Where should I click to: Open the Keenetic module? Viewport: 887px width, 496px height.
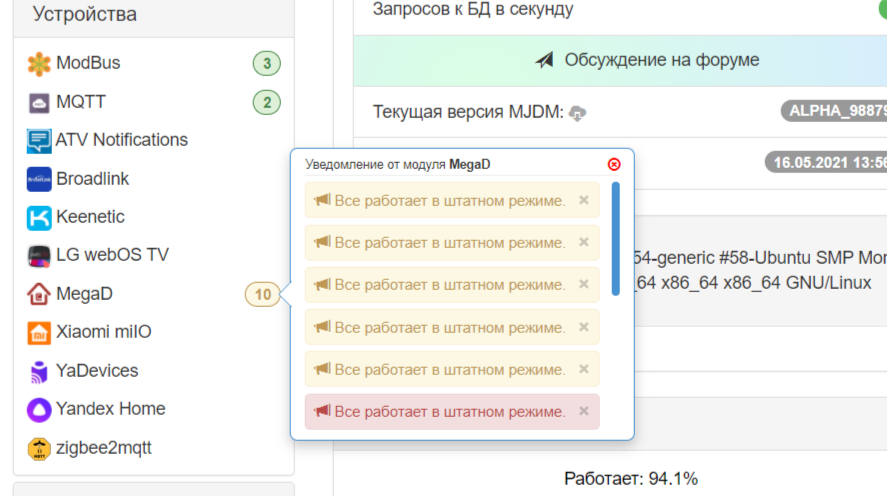pos(91,217)
